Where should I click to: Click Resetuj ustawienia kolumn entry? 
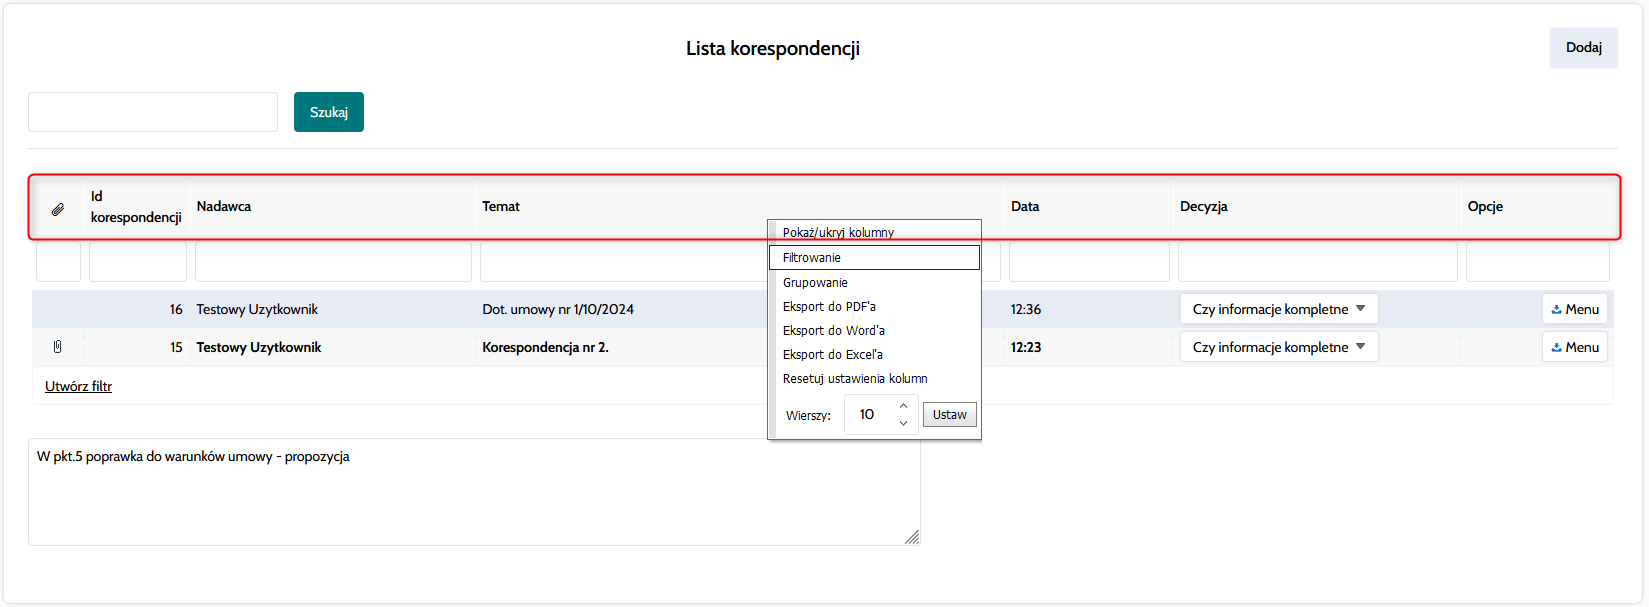tap(855, 379)
